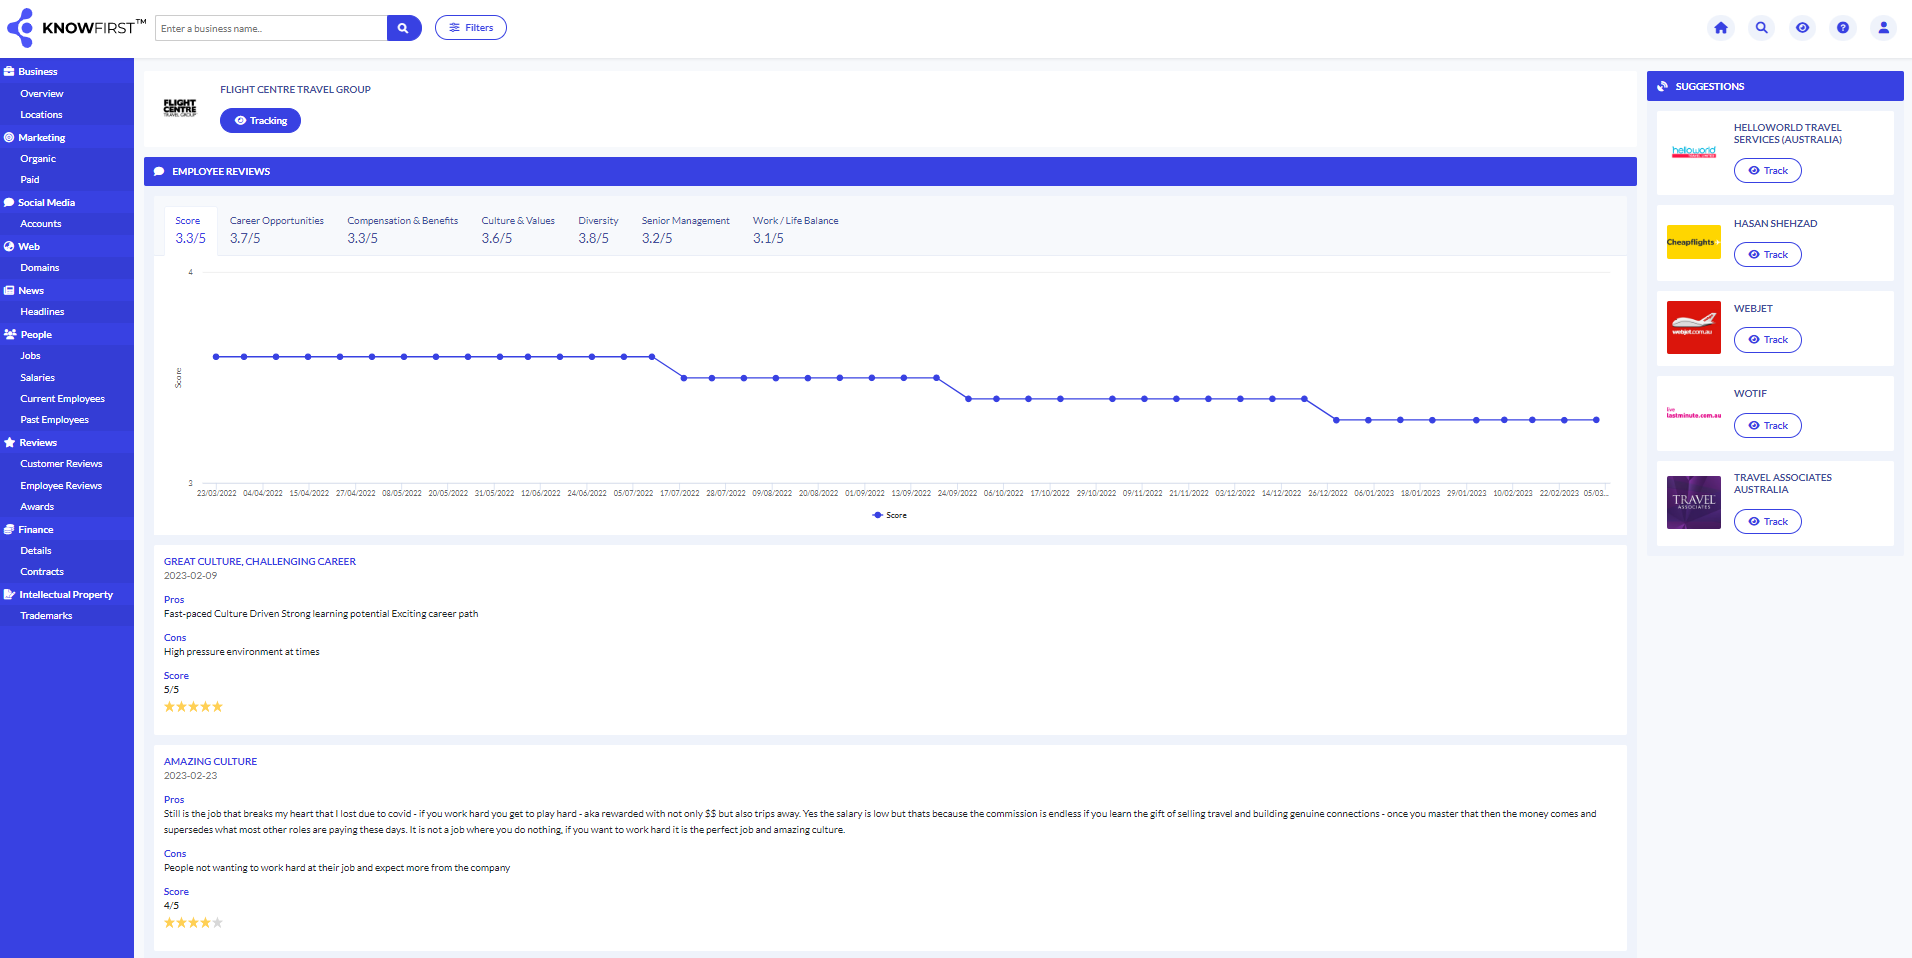Select the Work / Life Balance tab
Image resolution: width=1912 pixels, height=958 pixels.
click(795, 228)
